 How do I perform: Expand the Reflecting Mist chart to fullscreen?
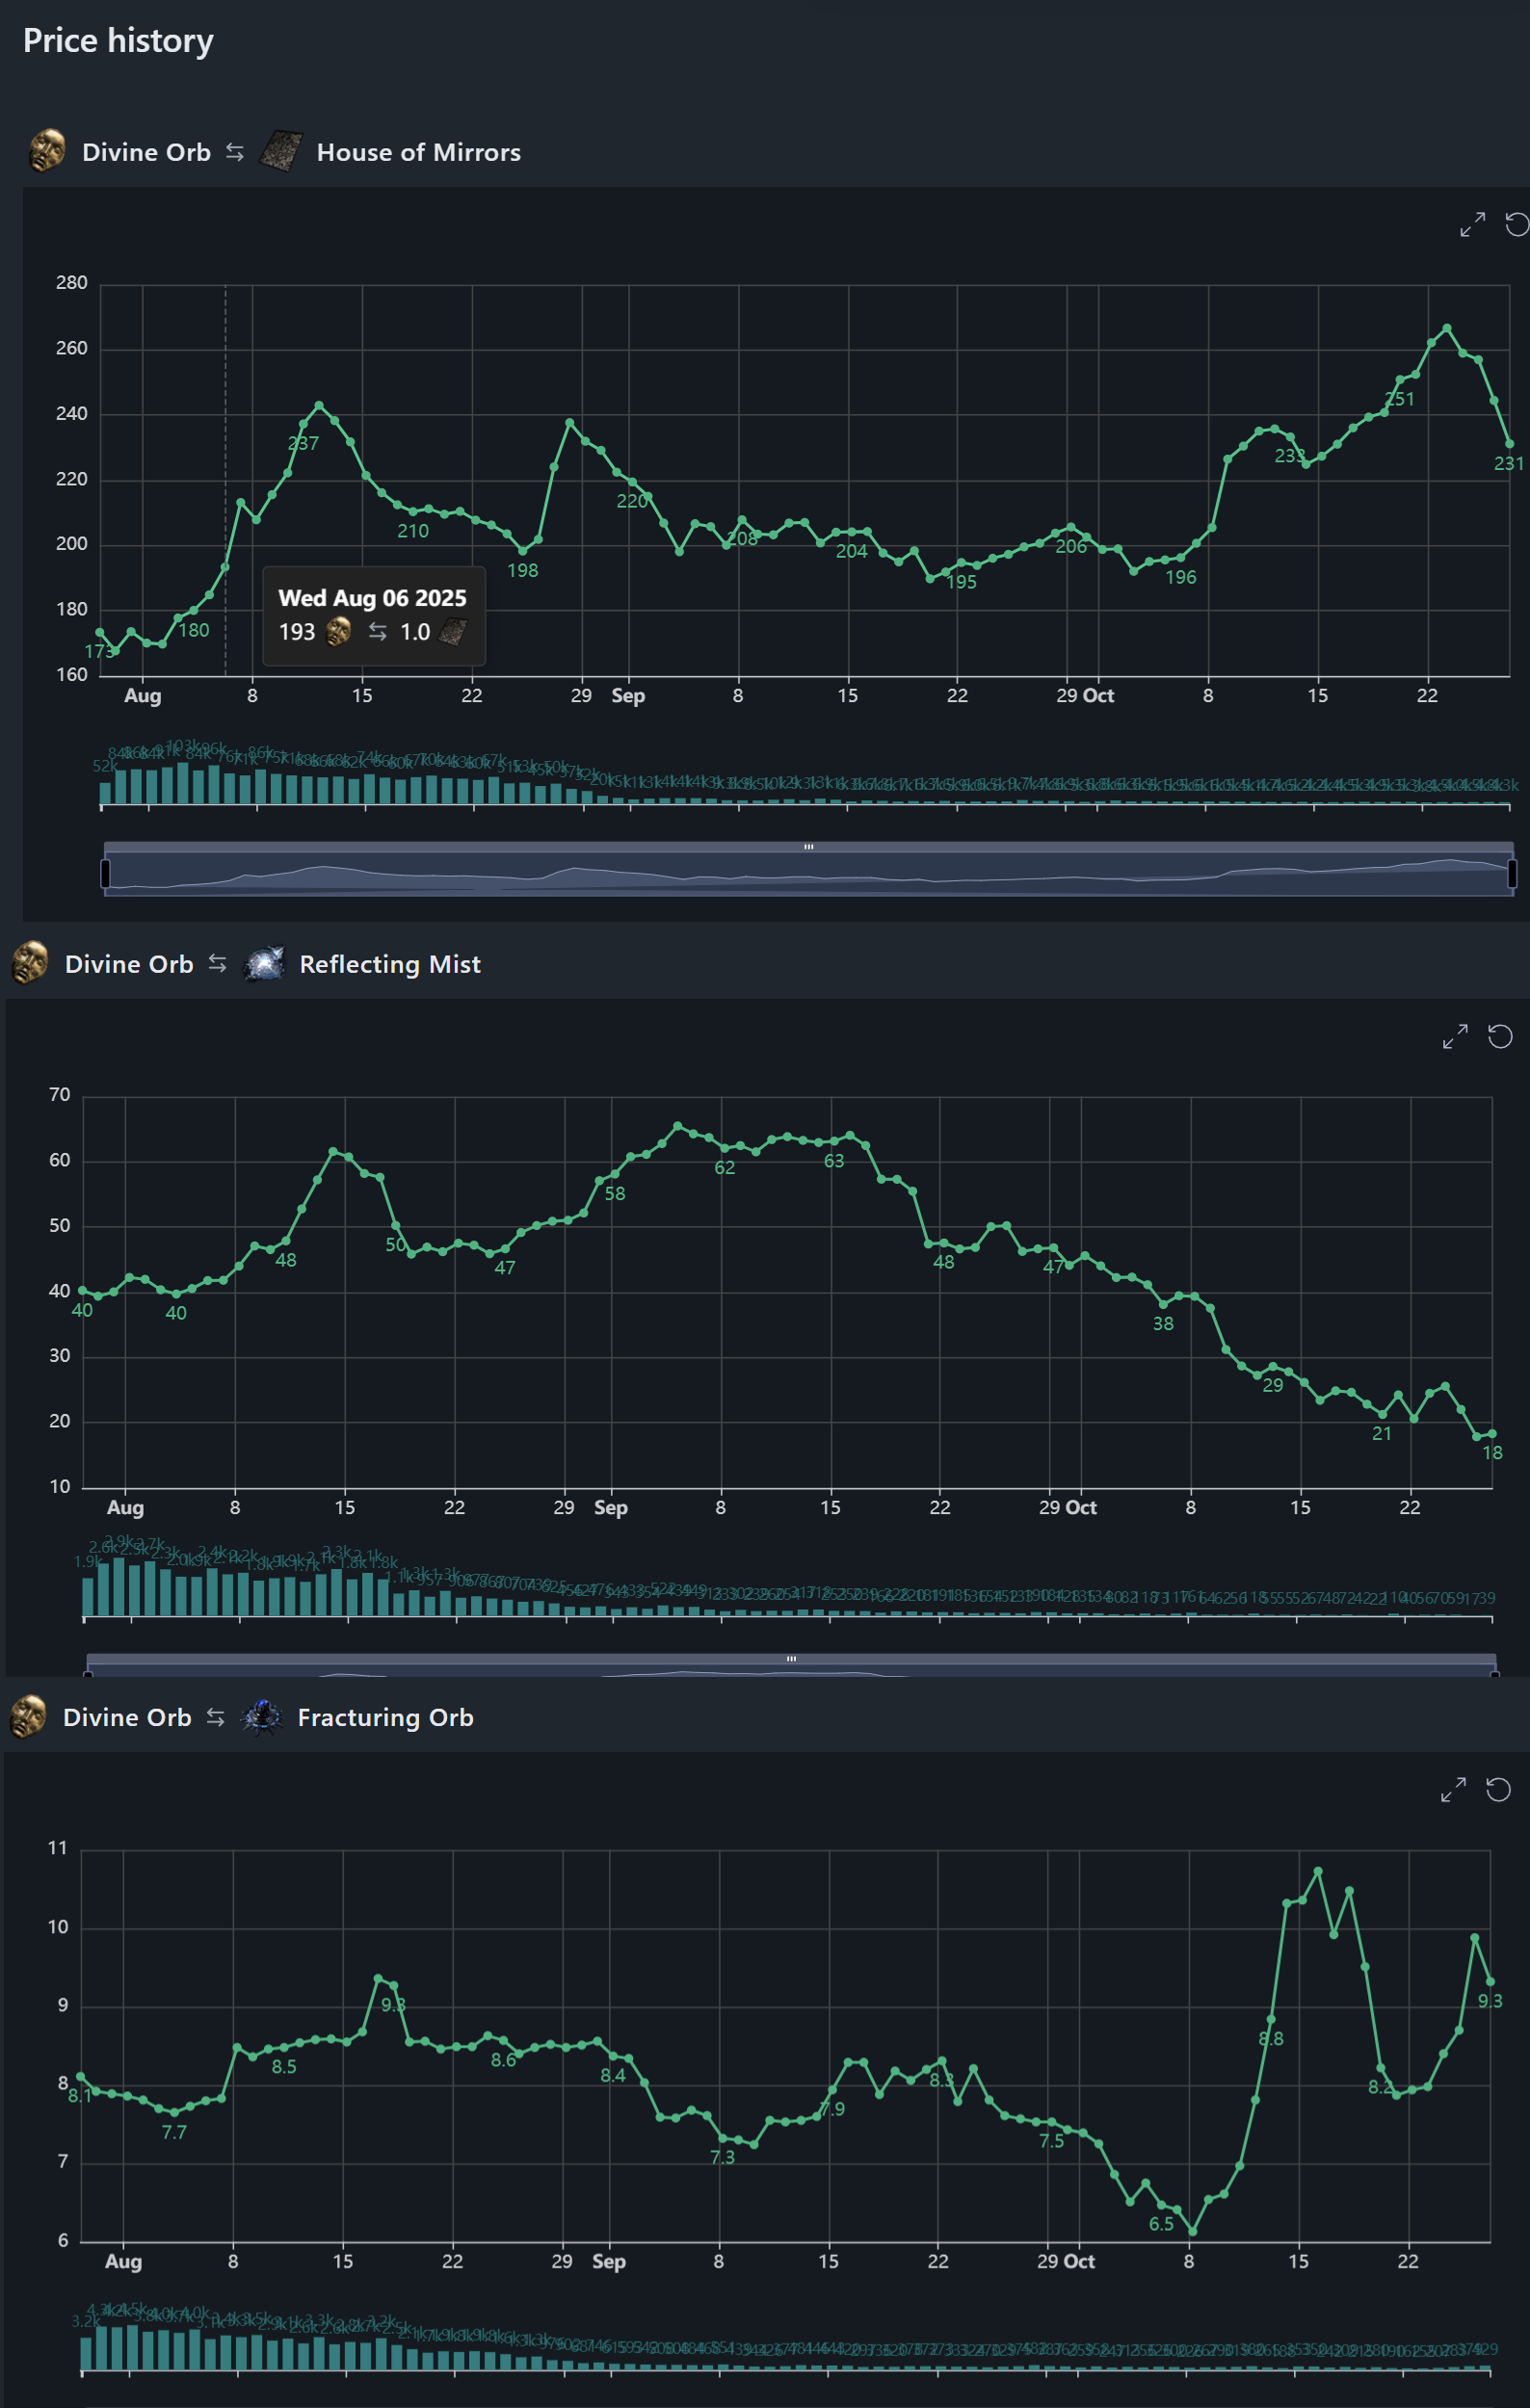click(1455, 1036)
